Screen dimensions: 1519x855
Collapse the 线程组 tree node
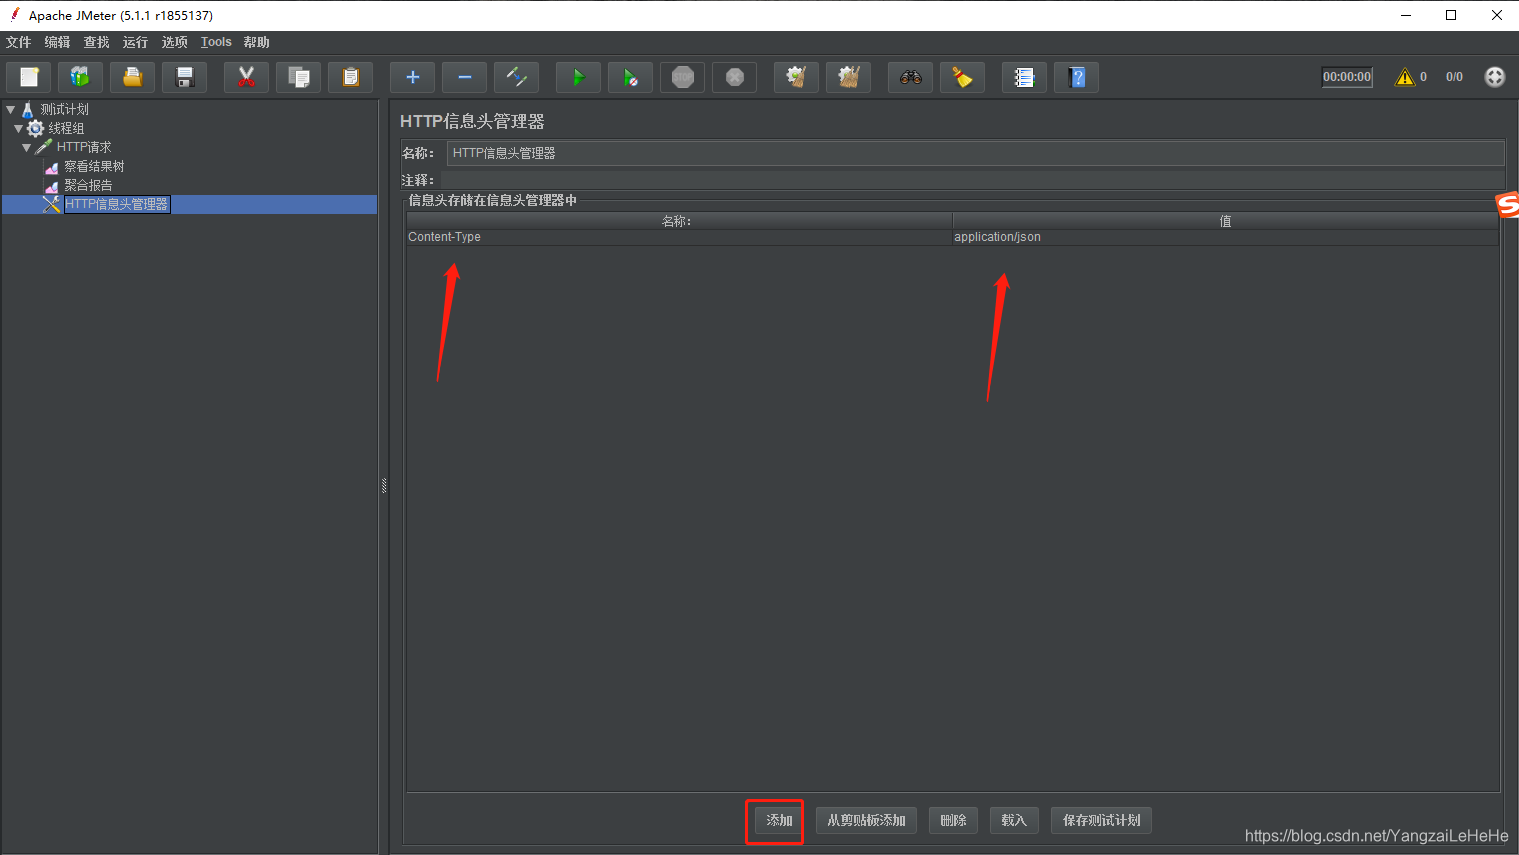coord(18,128)
